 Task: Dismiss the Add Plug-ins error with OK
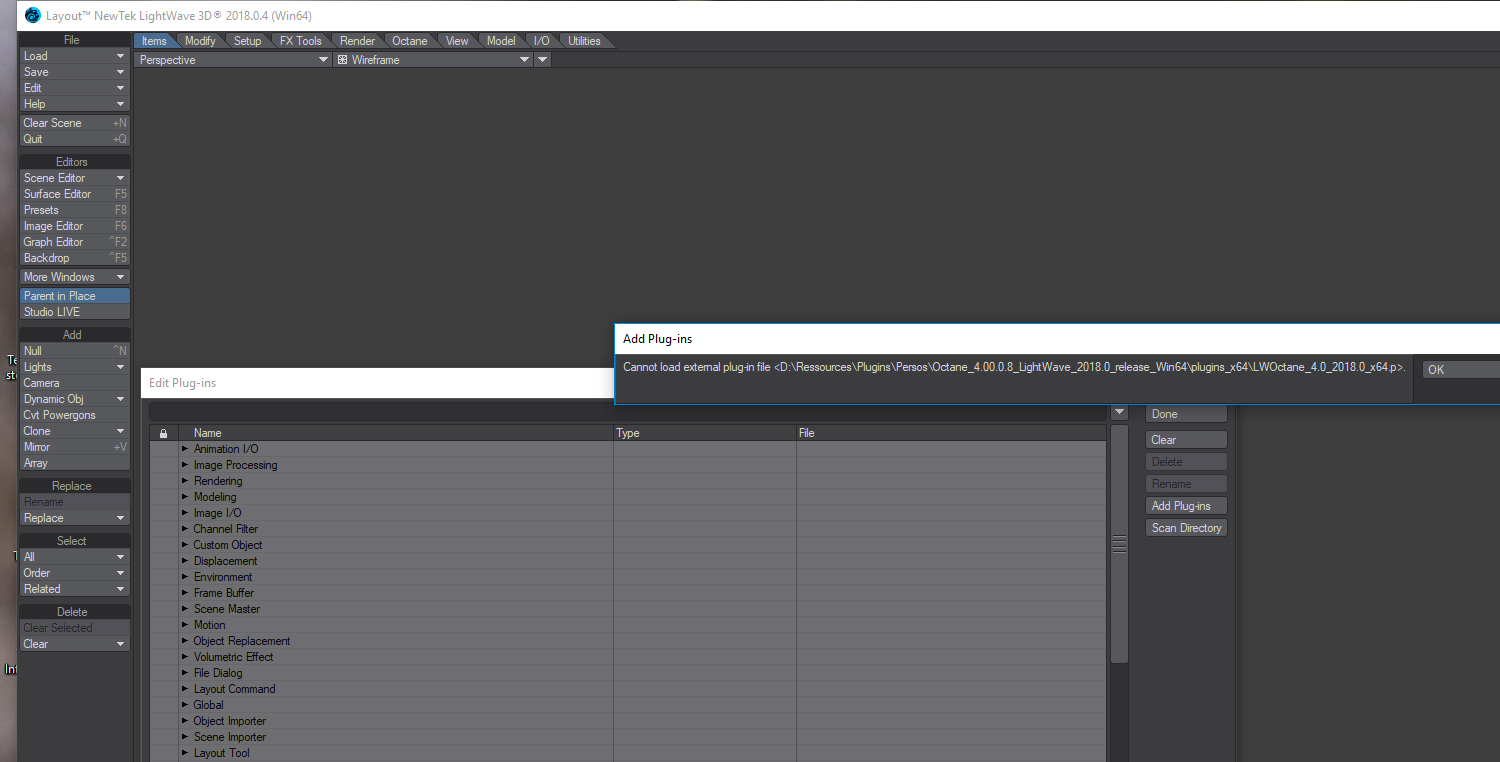coord(1461,369)
